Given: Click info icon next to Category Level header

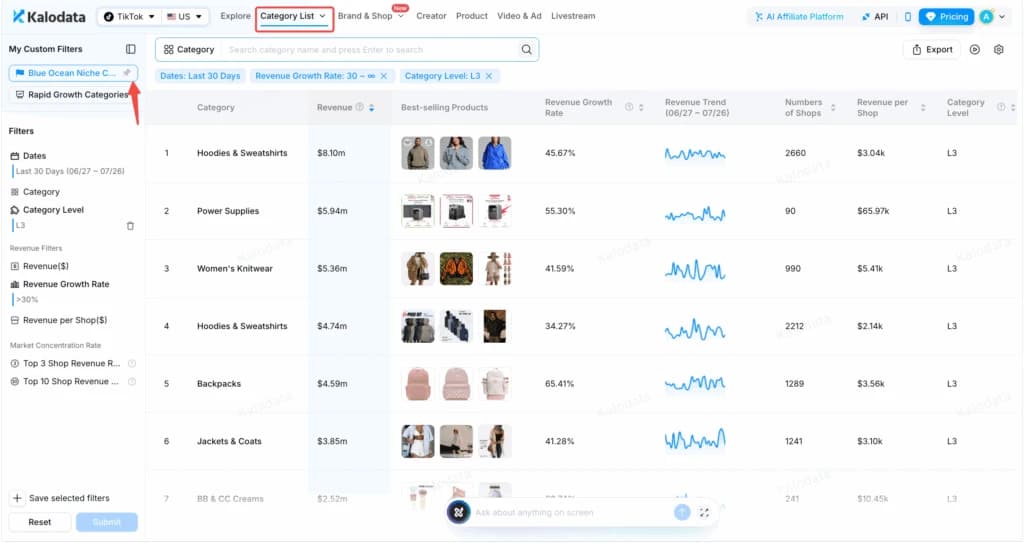Looking at the screenshot, I should coord(1001,107).
